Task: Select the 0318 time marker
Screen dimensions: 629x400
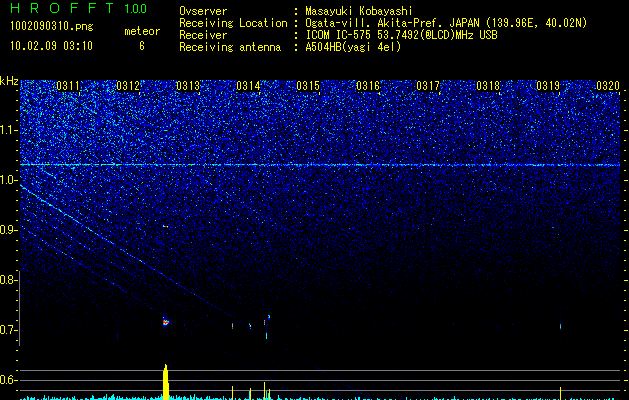Action: pyautogui.click(x=488, y=86)
